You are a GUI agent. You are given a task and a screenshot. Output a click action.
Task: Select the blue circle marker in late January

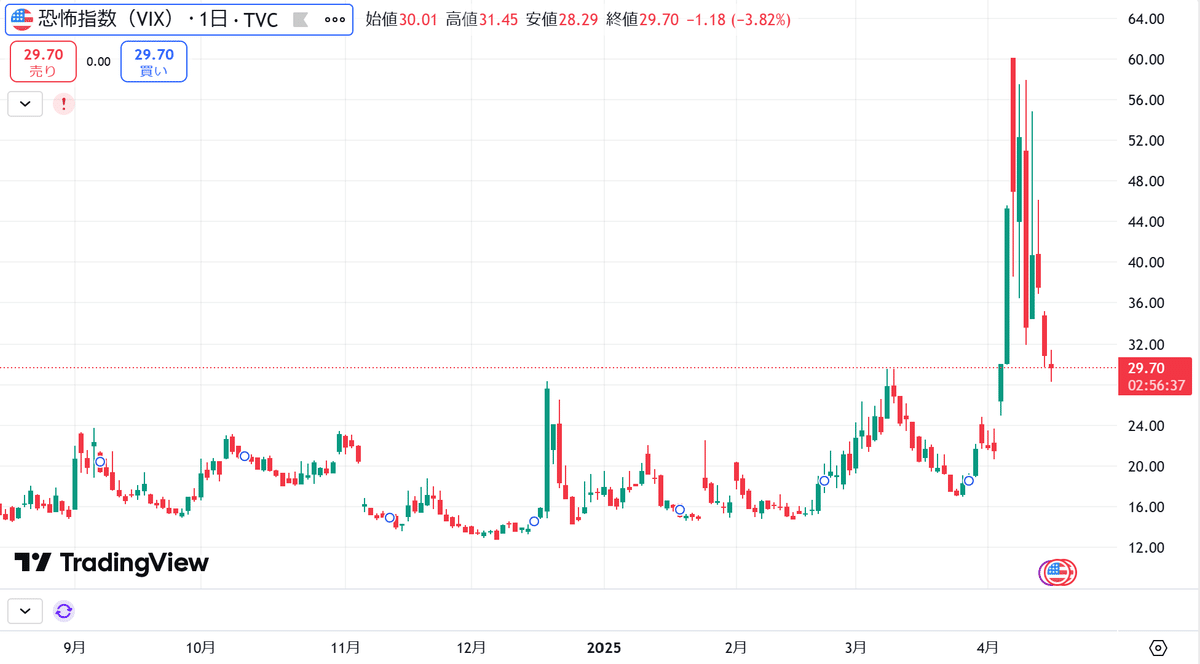tap(680, 510)
